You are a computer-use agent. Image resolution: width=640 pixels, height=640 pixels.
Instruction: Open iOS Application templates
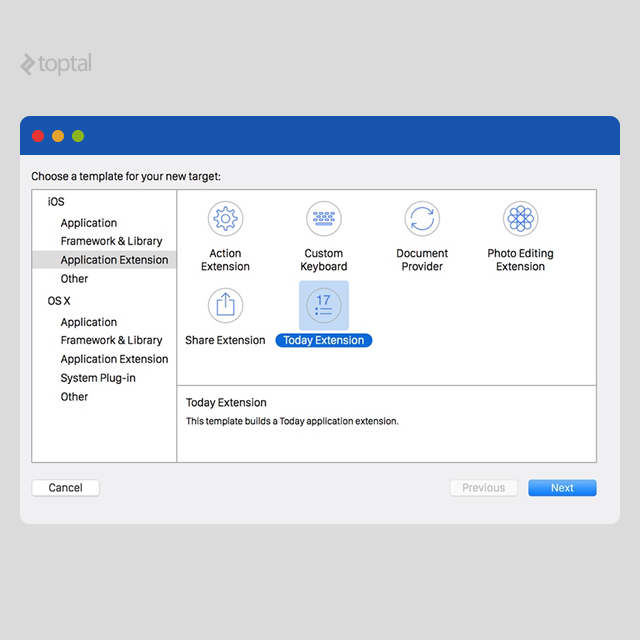tap(89, 223)
